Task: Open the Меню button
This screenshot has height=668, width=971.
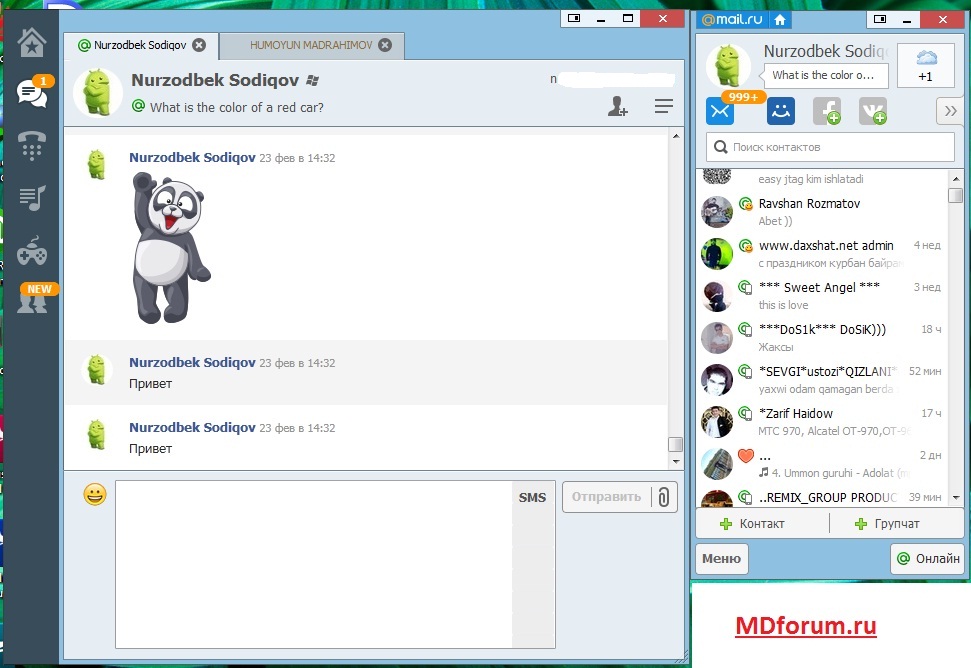Action: 721,559
